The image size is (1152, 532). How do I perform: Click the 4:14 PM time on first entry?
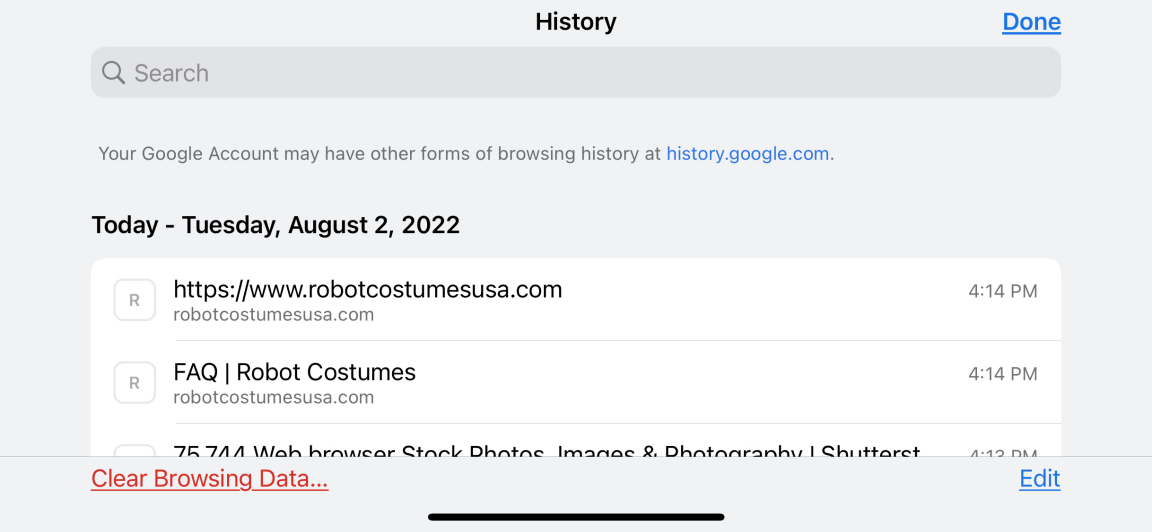pyautogui.click(x=1002, y=292)
